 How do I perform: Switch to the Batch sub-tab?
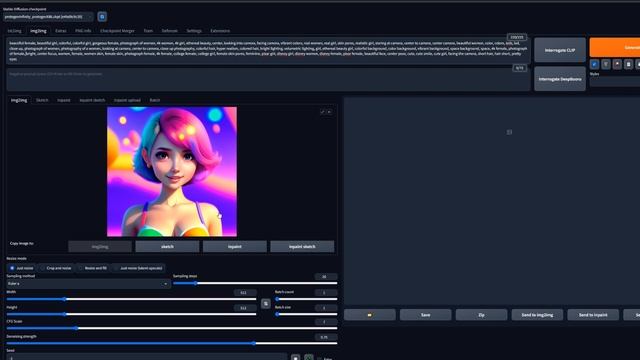coord(155,100)
